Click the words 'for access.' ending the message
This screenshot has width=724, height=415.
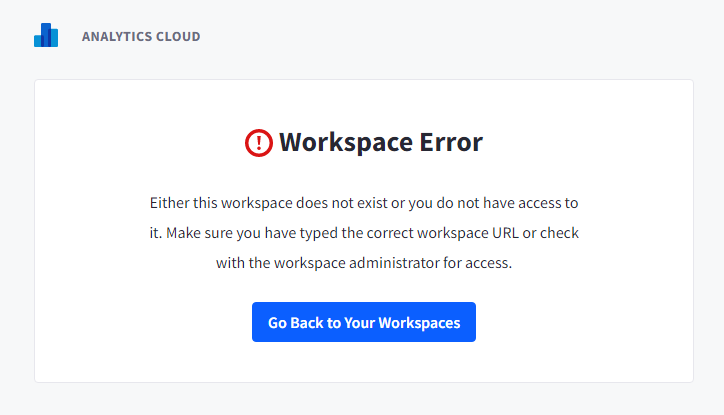point(477,263)
